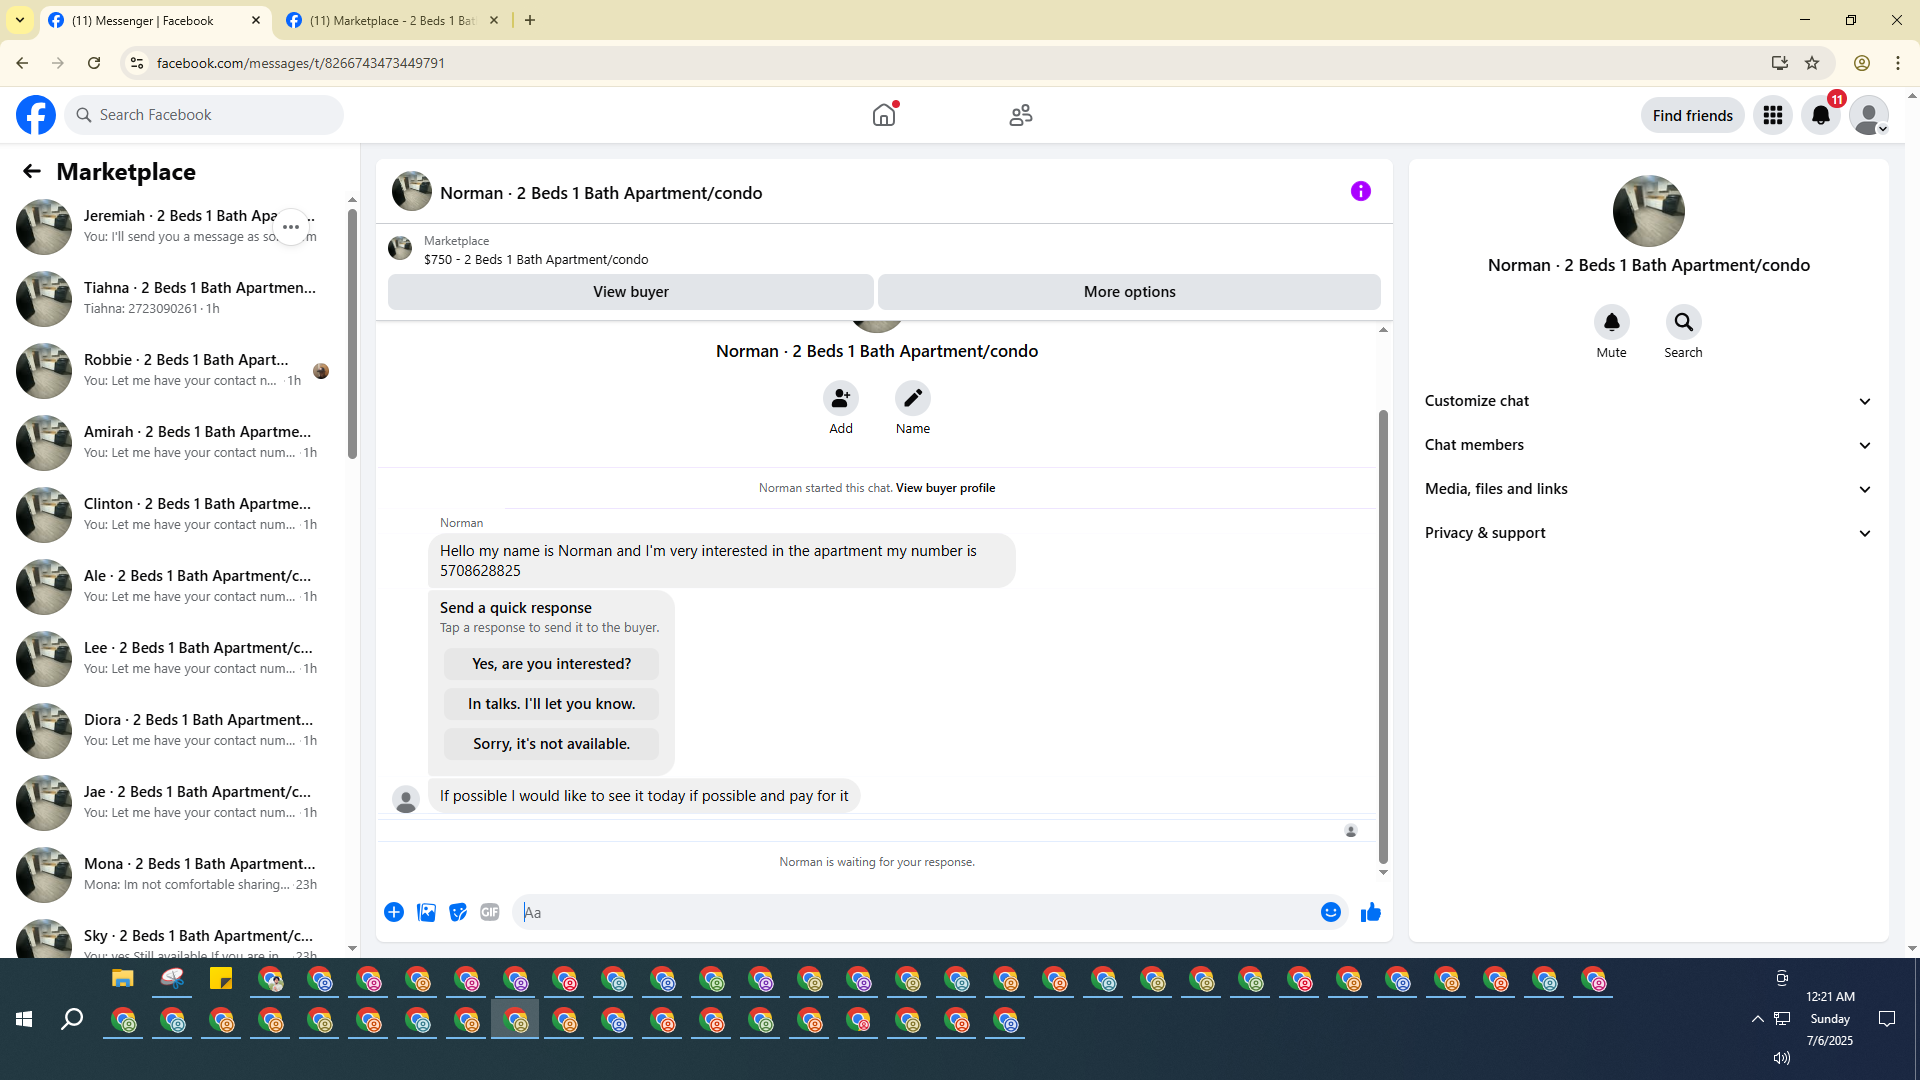Expand Media, files and links section
This screenshot has height=1080, width=1920.
[1647, 489]
